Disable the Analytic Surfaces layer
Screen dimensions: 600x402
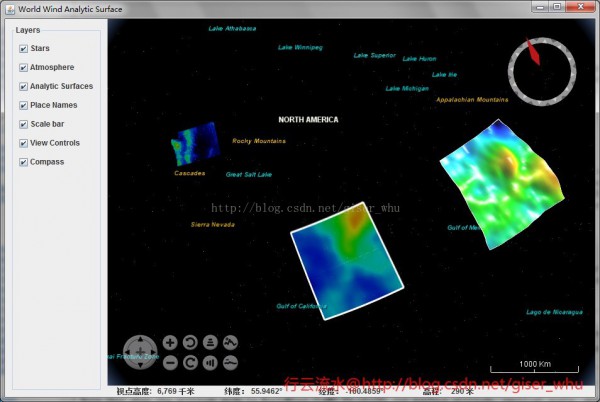(23, 86)
